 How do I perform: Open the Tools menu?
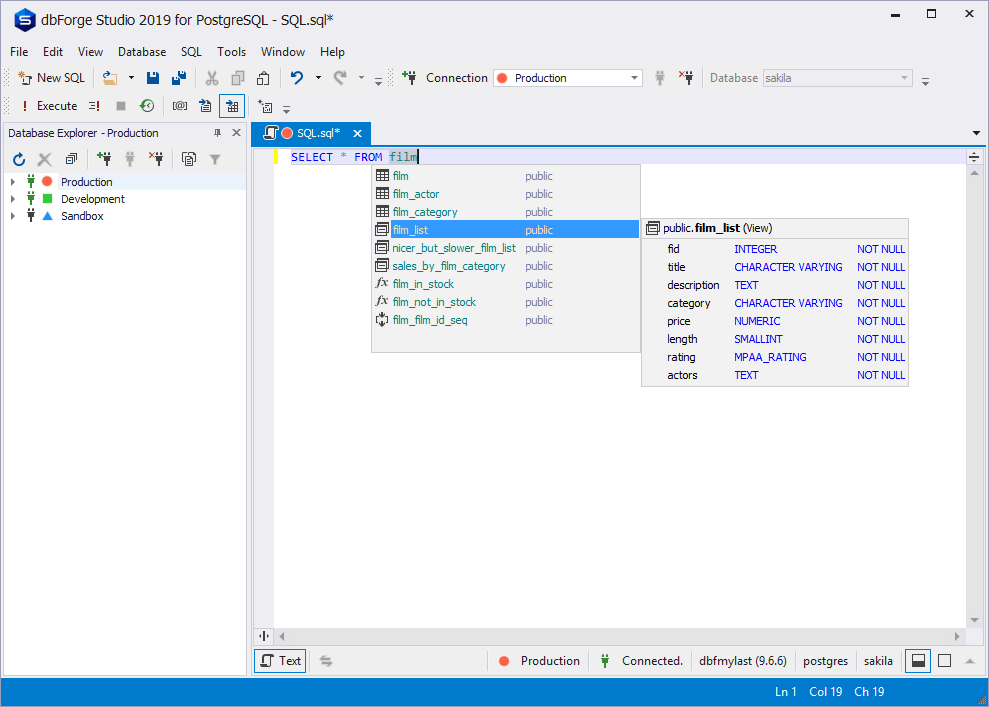231,52
